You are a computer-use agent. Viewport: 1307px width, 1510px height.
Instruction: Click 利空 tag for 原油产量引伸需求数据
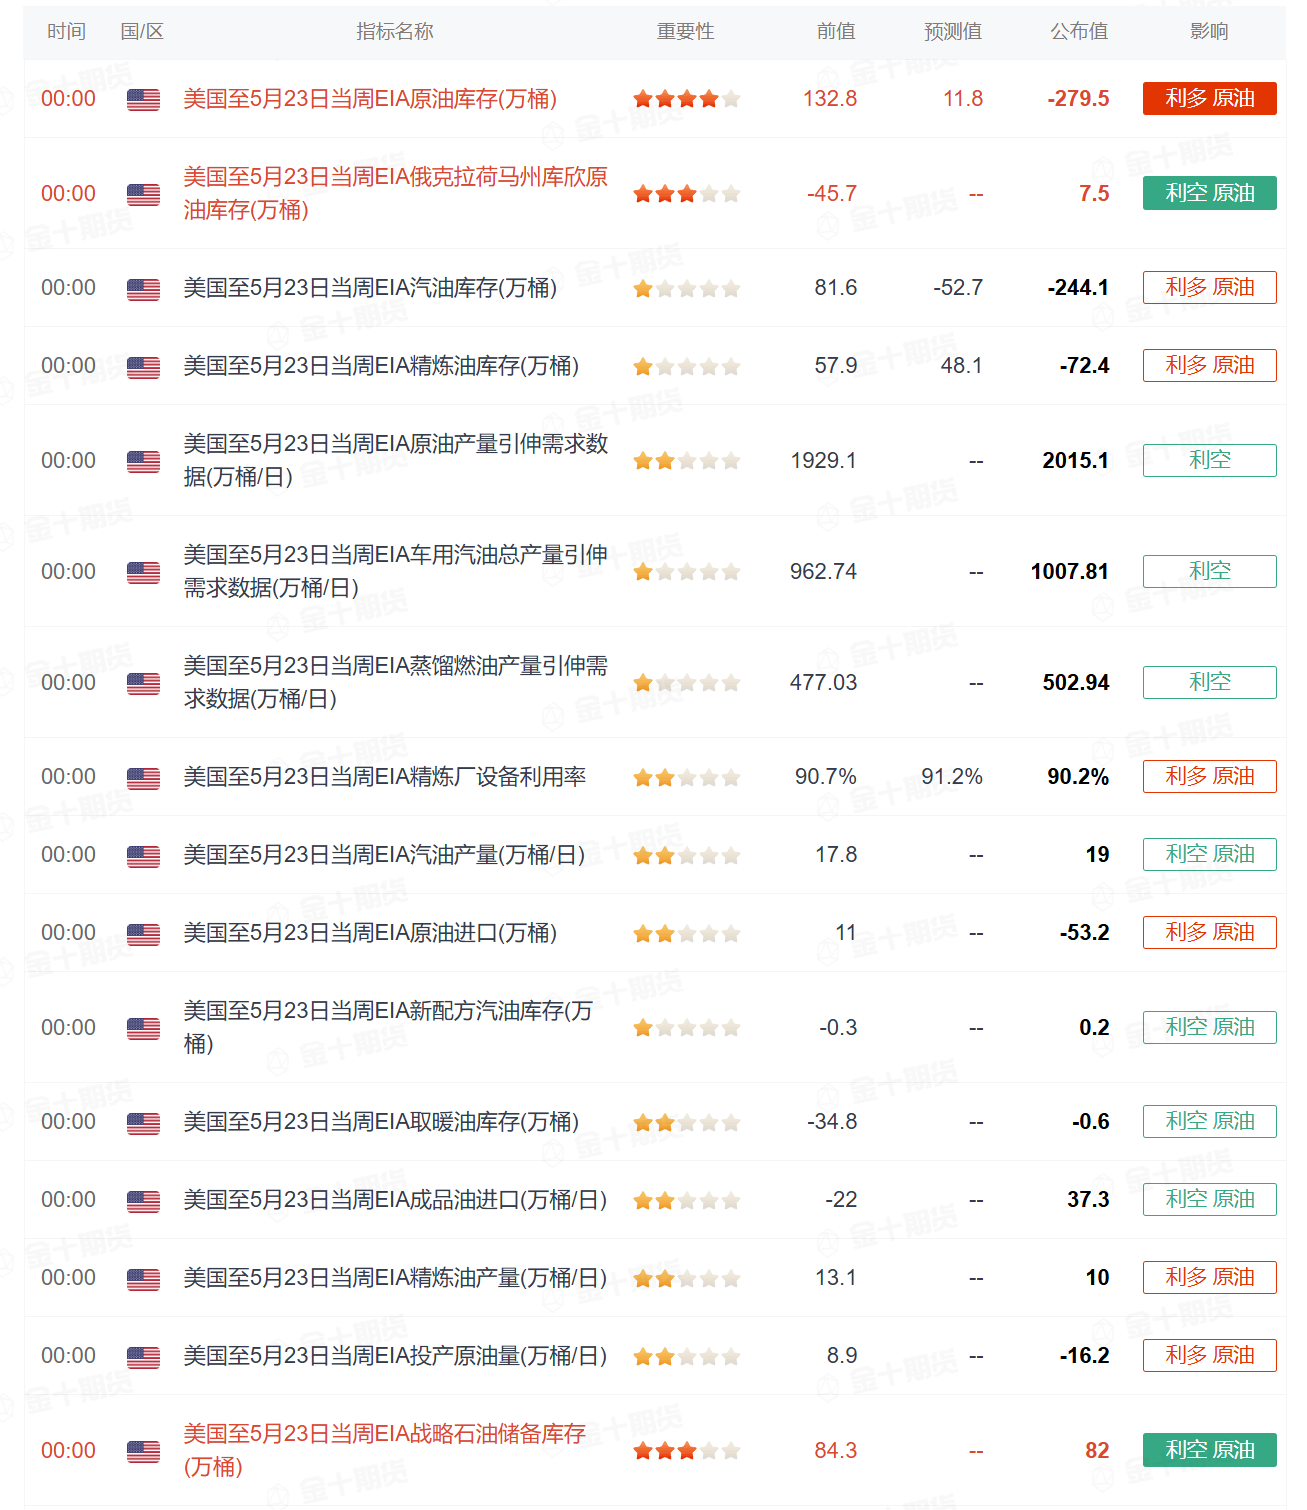1209,460
